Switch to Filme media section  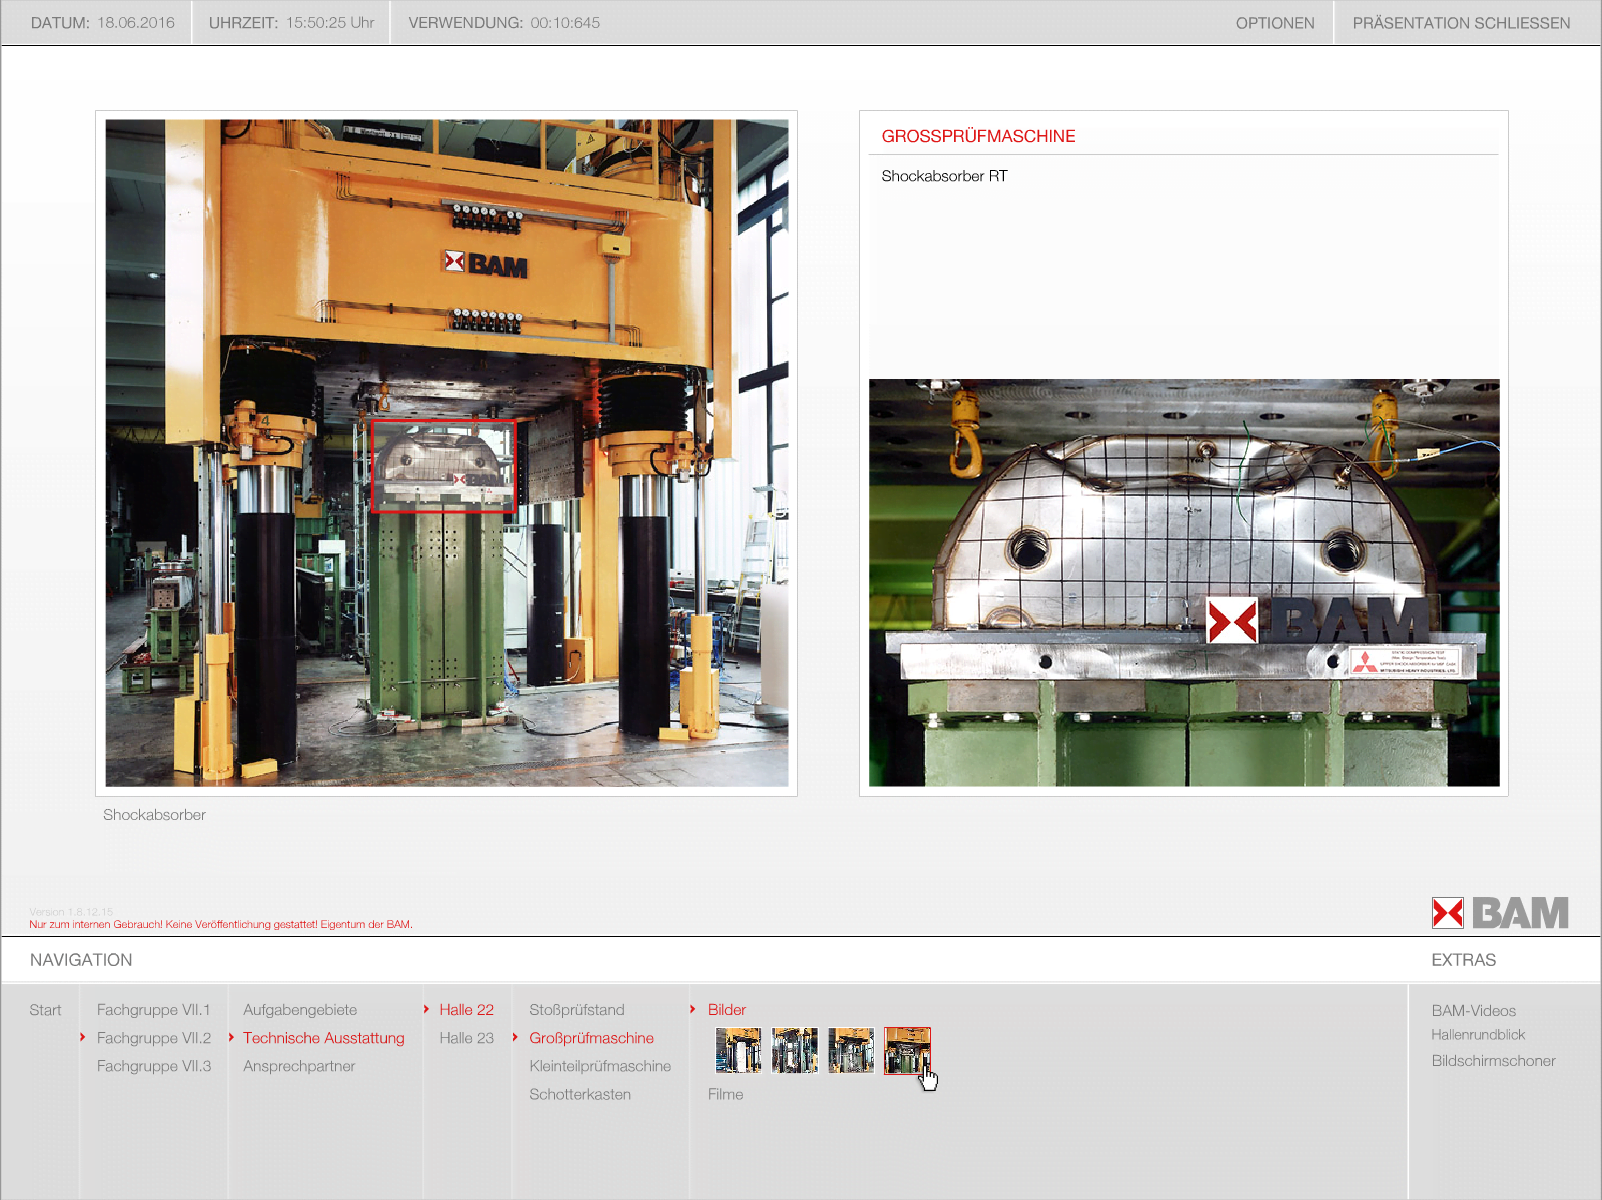pos(725,1094)
